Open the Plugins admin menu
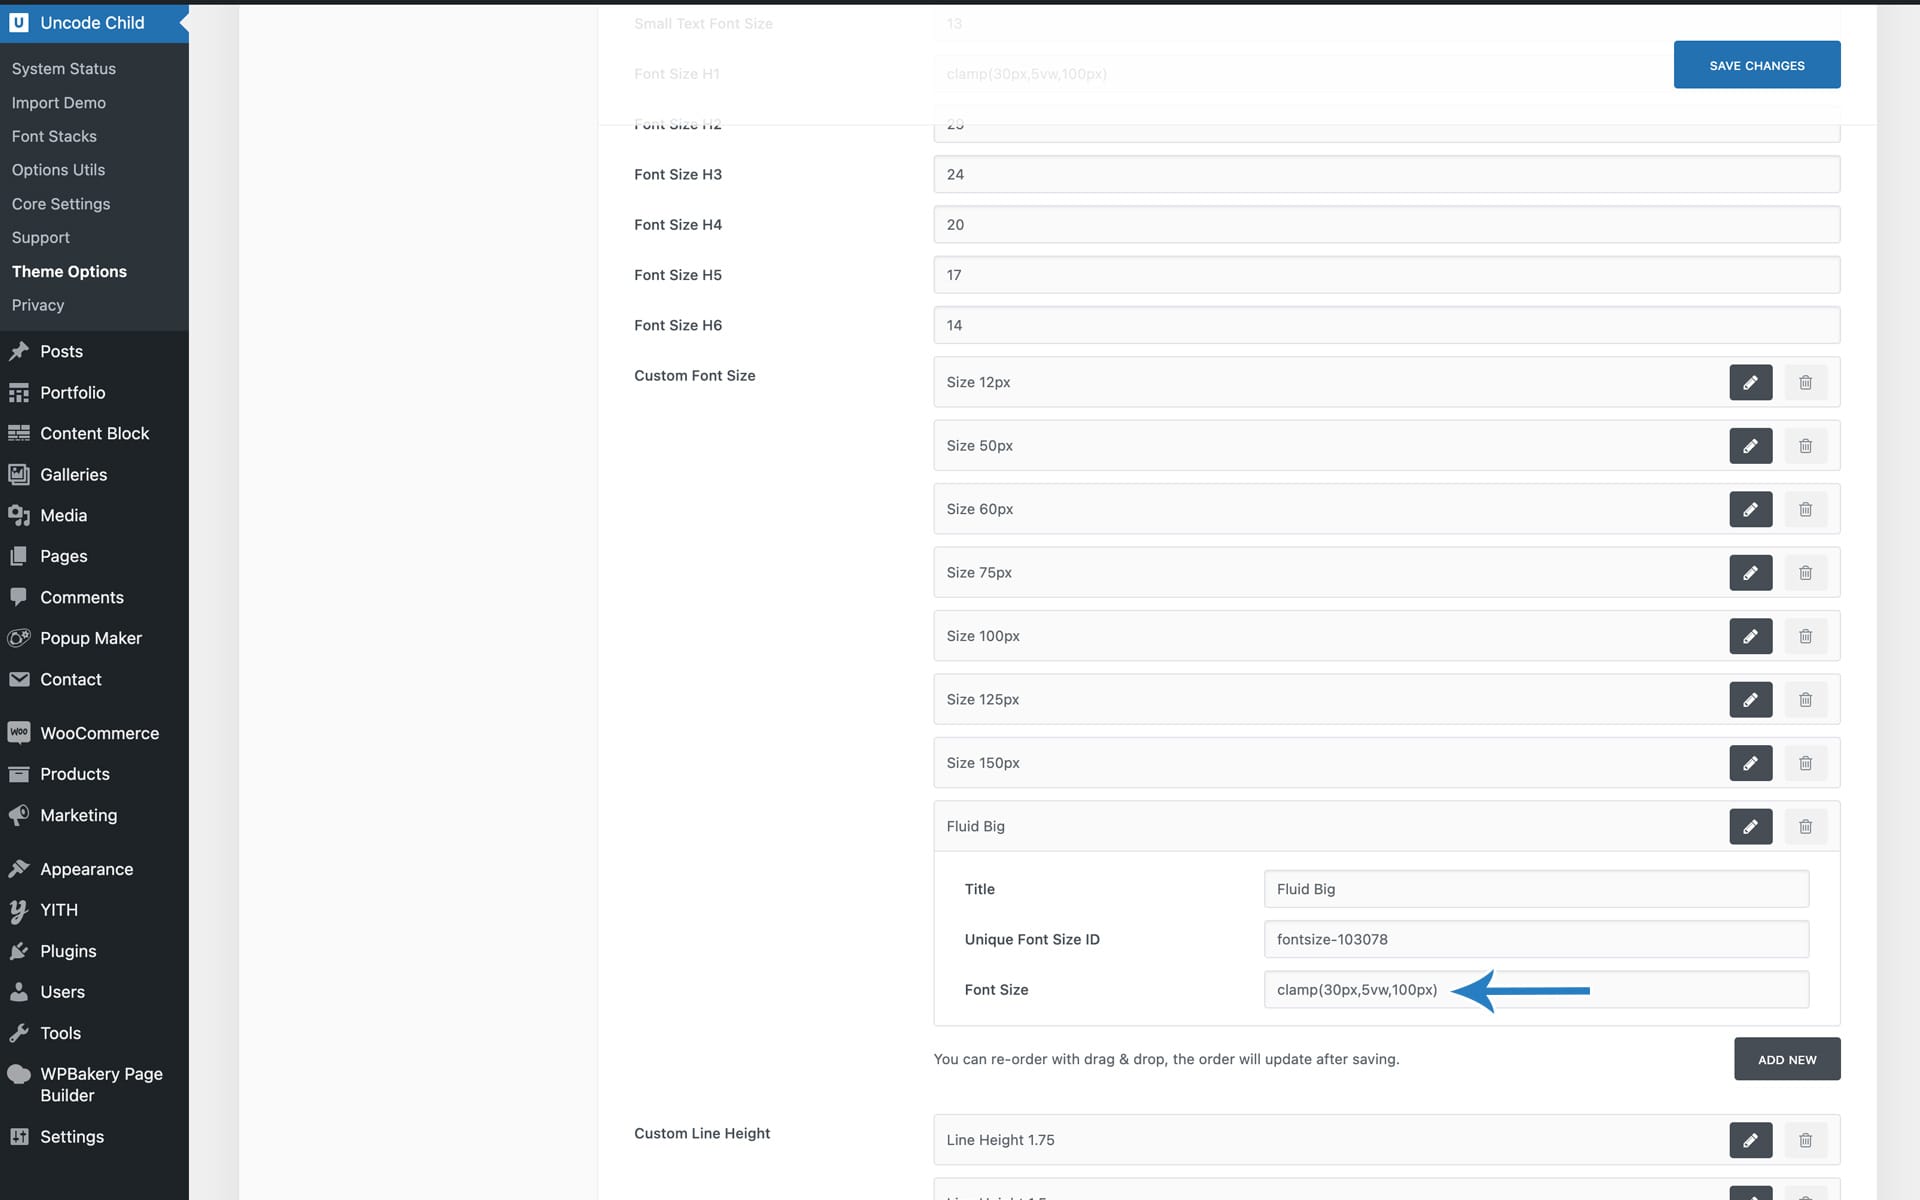 pyautogui.click(x=68, y=951)
